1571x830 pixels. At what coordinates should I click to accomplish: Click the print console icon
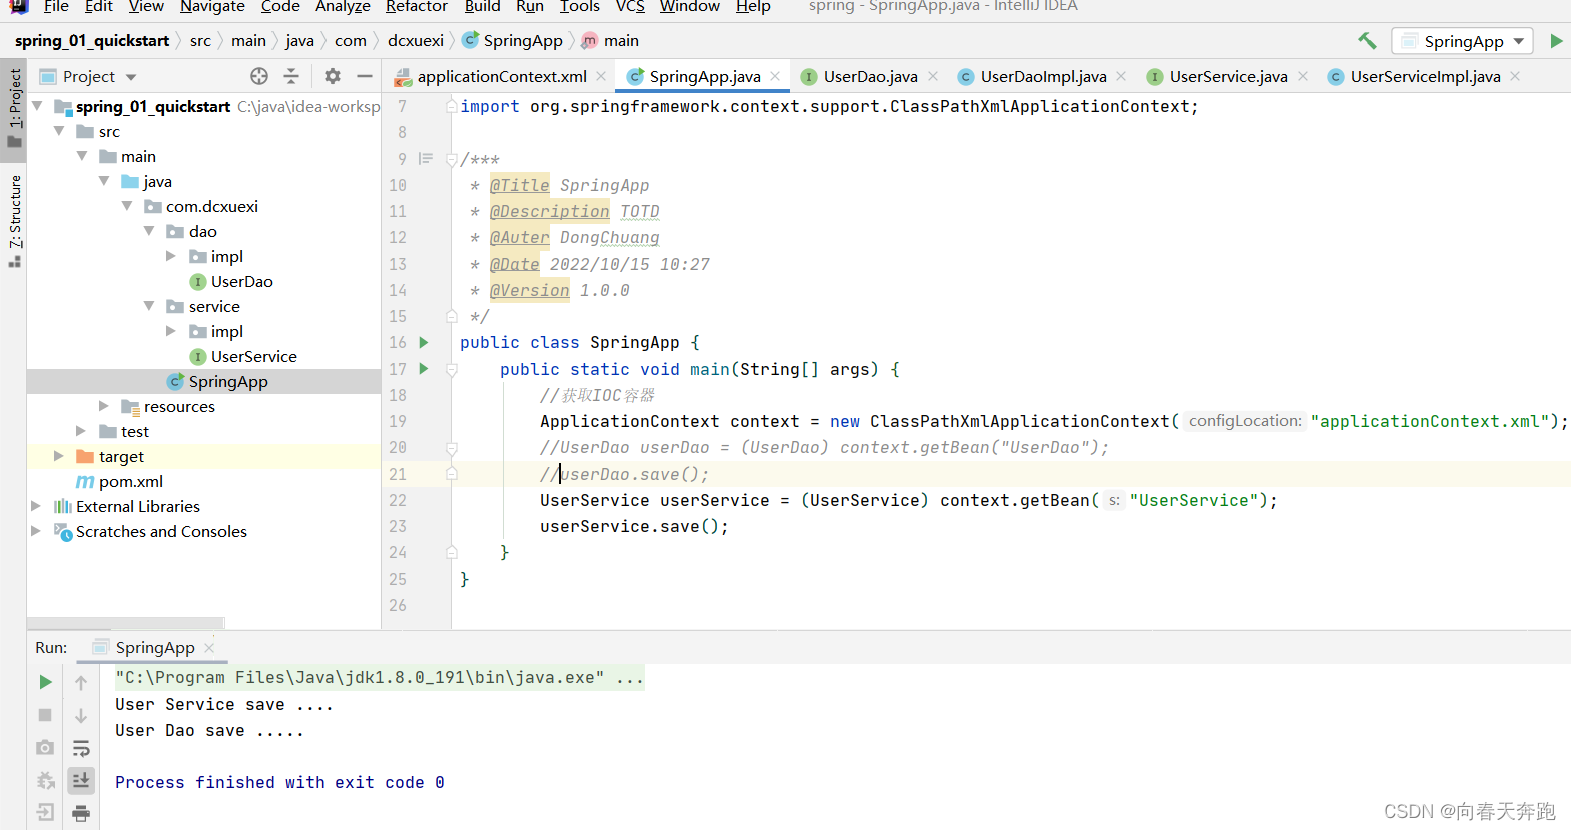[81, 812]
